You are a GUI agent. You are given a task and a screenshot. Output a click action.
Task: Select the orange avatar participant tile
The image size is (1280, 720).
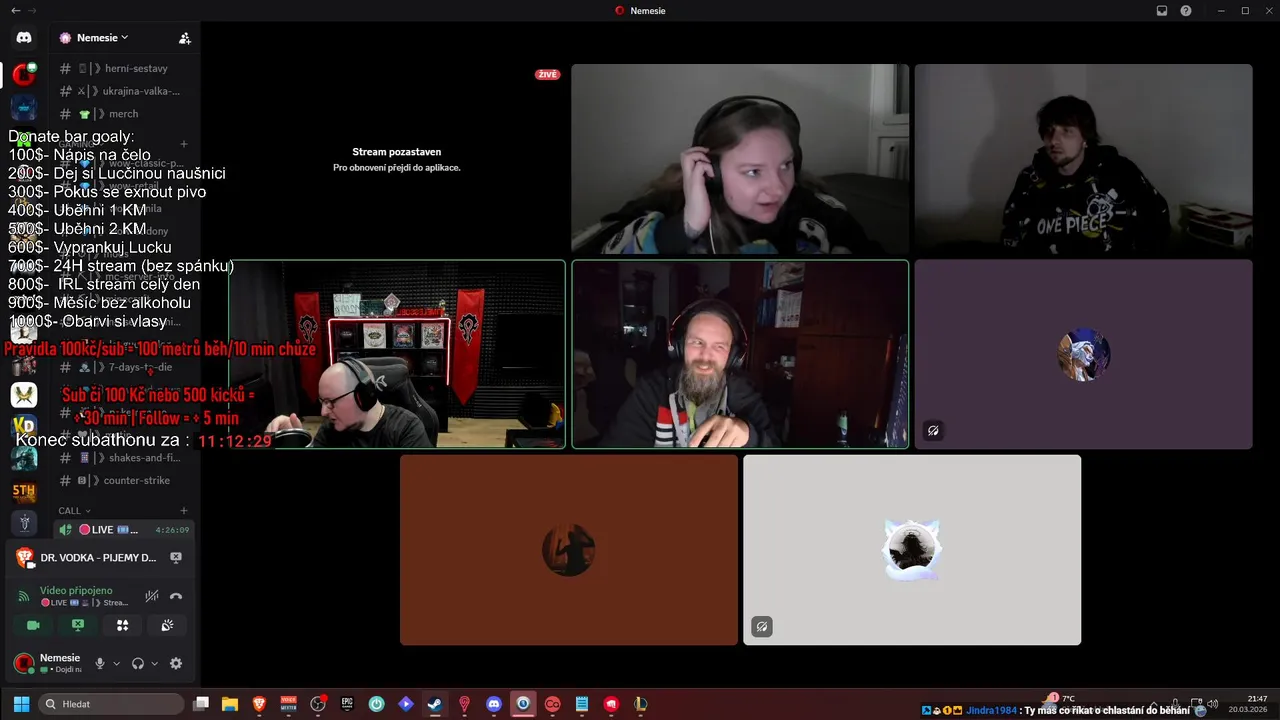pyautogui.click(x=569, y=550)
